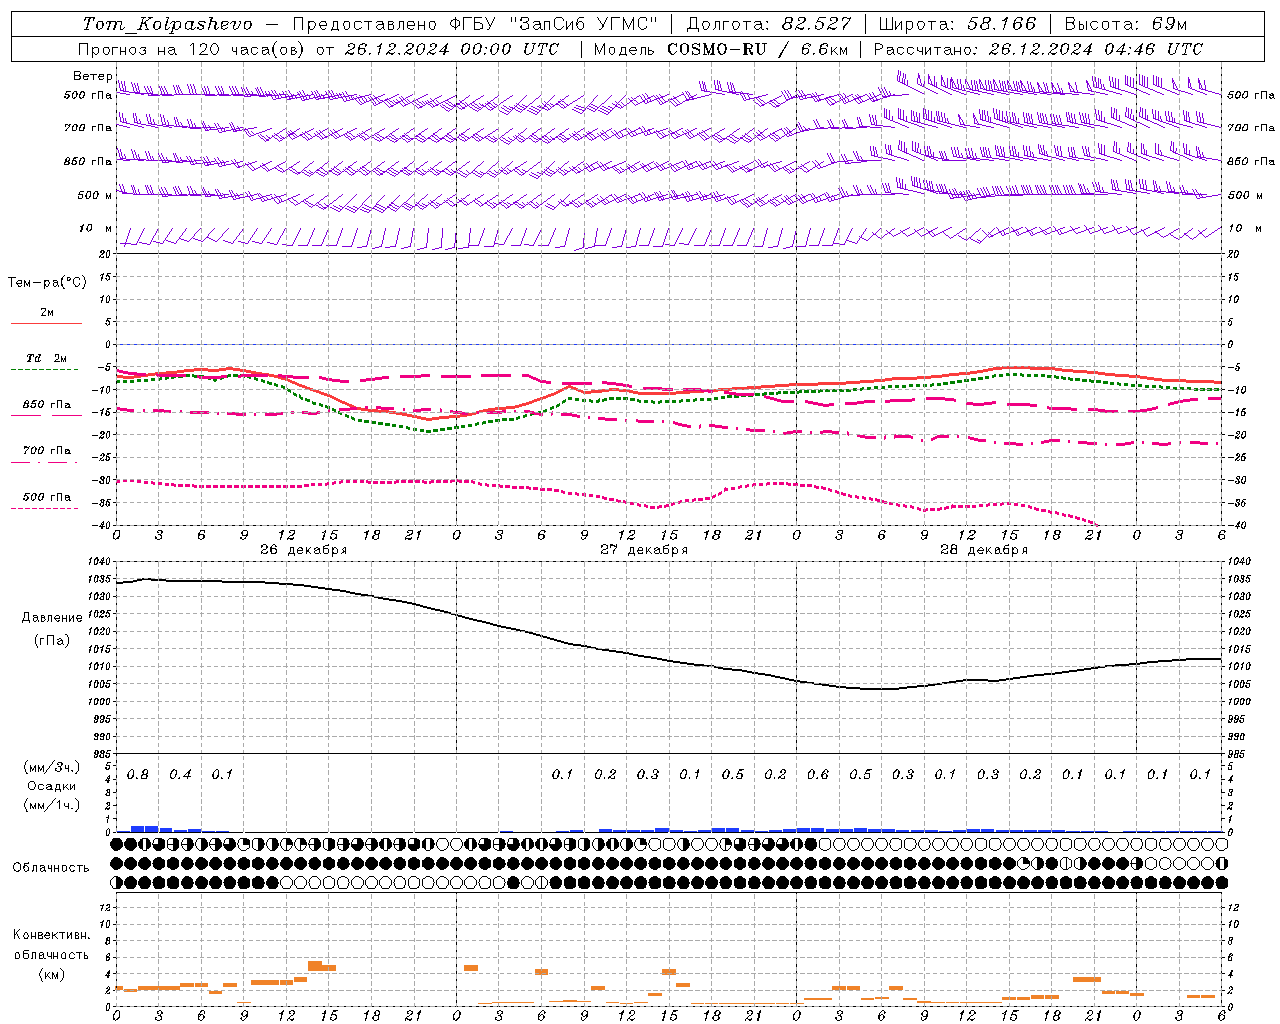Select the 'Широта: 58.166' header value
The height and width of the screenshot is (1024, 1280).
click(x=958, y=24)
